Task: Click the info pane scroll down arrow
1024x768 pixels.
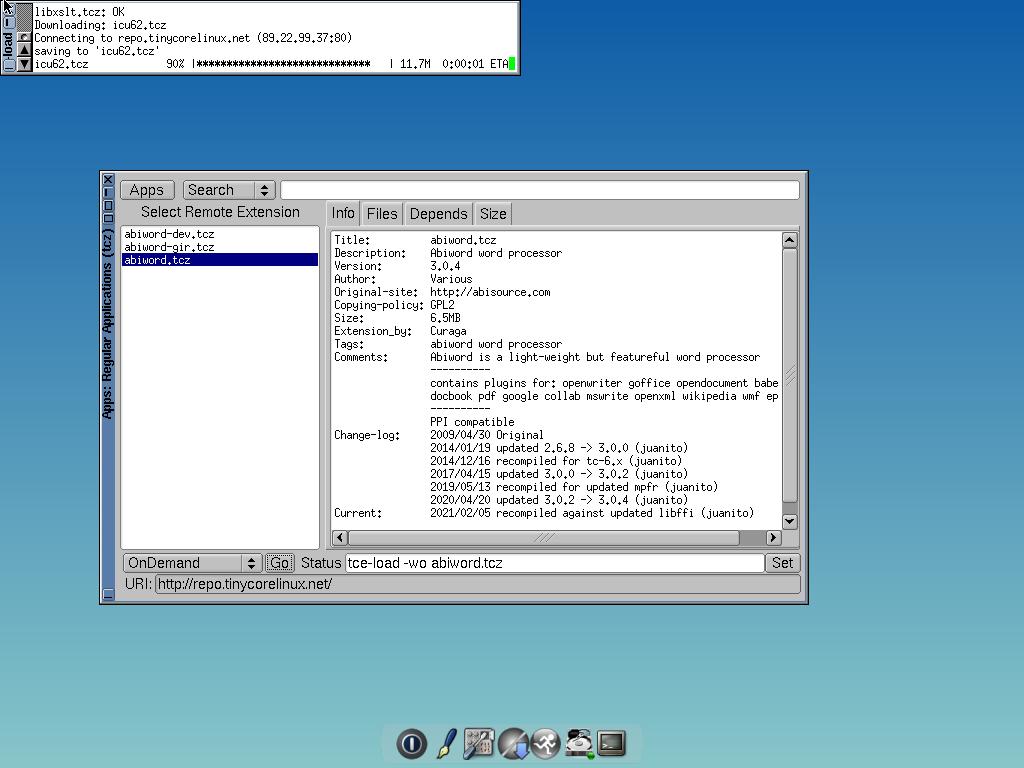Action: [x=790, y=521]
